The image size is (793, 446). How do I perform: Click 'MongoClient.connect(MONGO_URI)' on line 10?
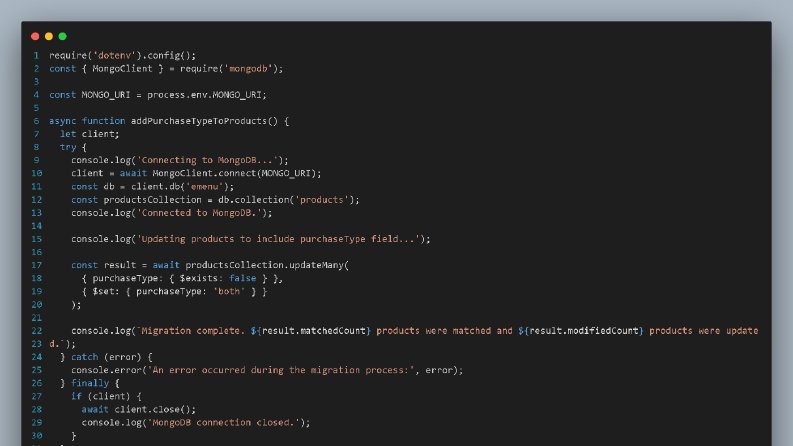pos(235,173)
